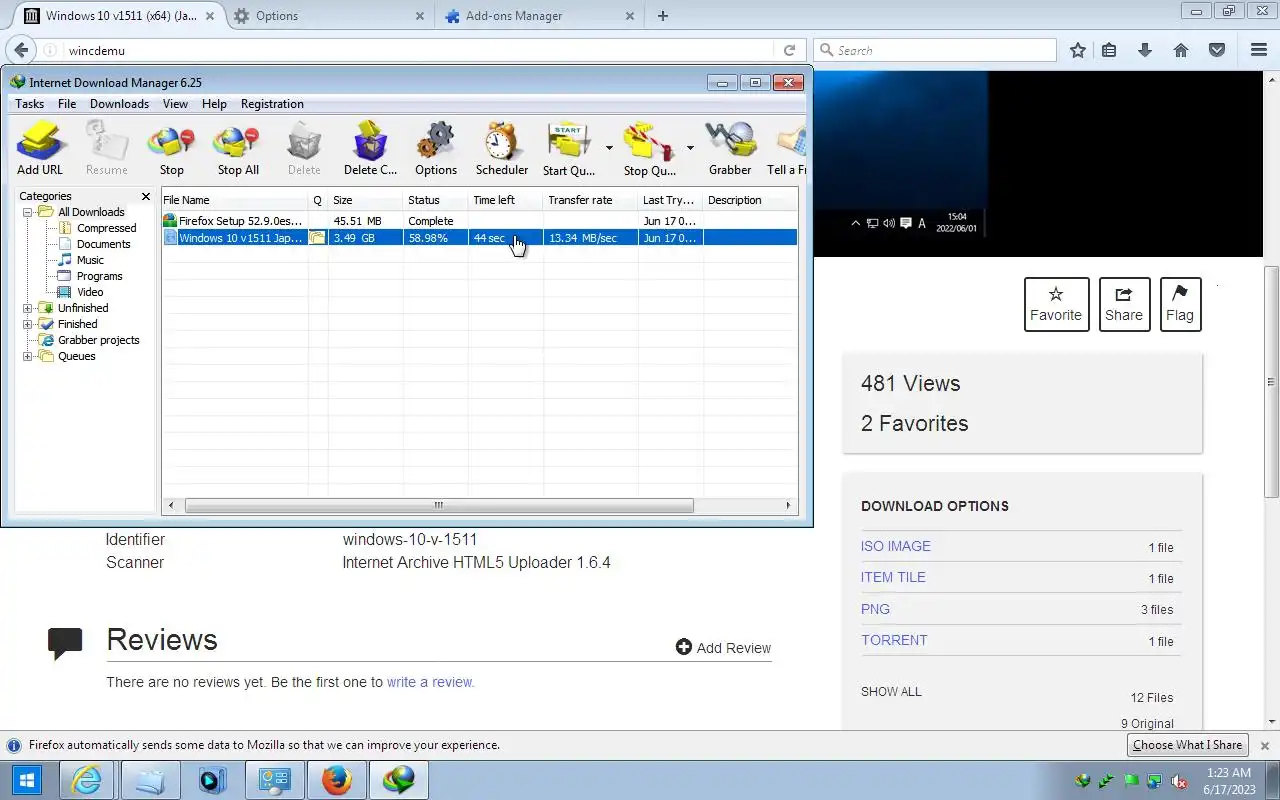Open the Grabber tool icon
The width and height of the screenshot is (1280, 800).
click(x=730, y=148)
